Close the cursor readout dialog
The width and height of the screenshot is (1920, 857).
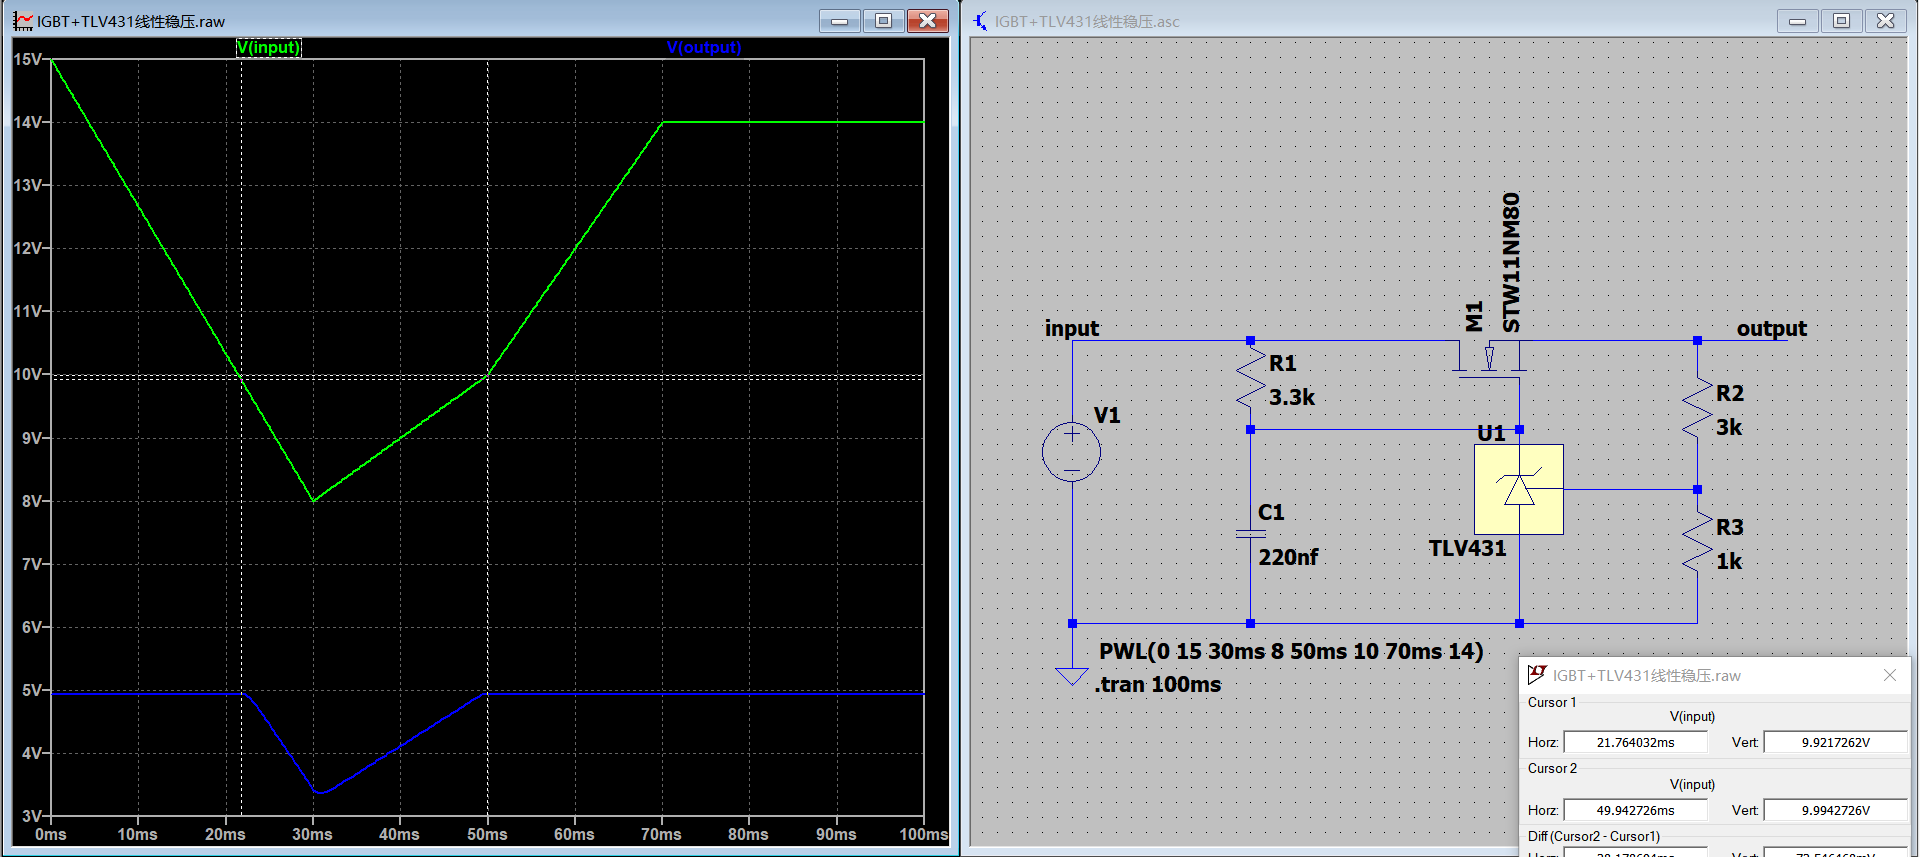(x=1889, y=675)
